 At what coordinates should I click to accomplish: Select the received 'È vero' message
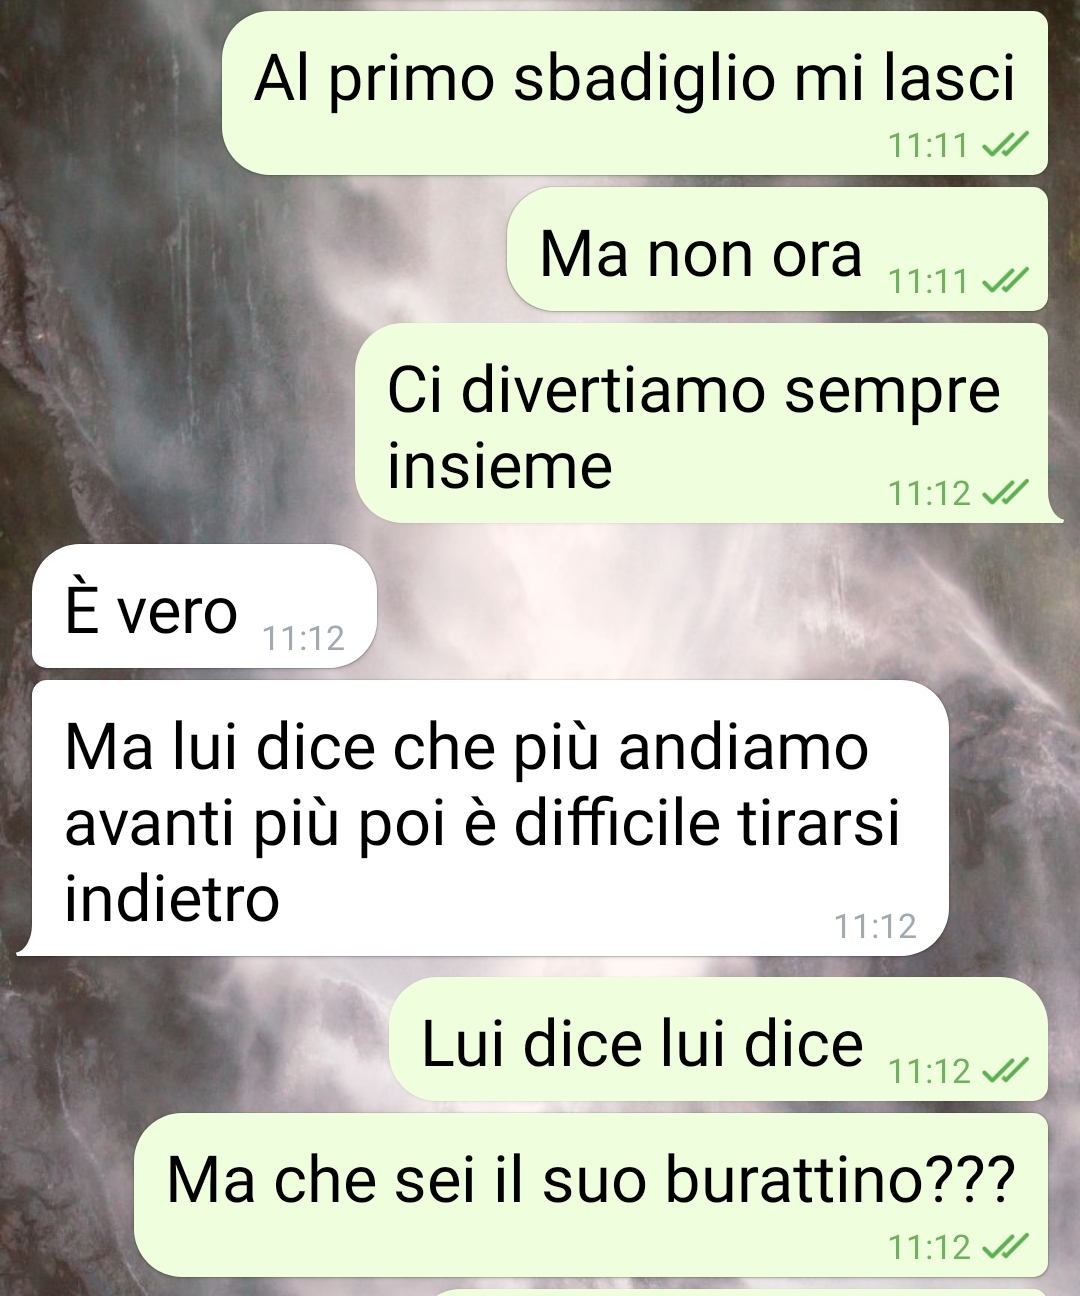tap(204, 606)
